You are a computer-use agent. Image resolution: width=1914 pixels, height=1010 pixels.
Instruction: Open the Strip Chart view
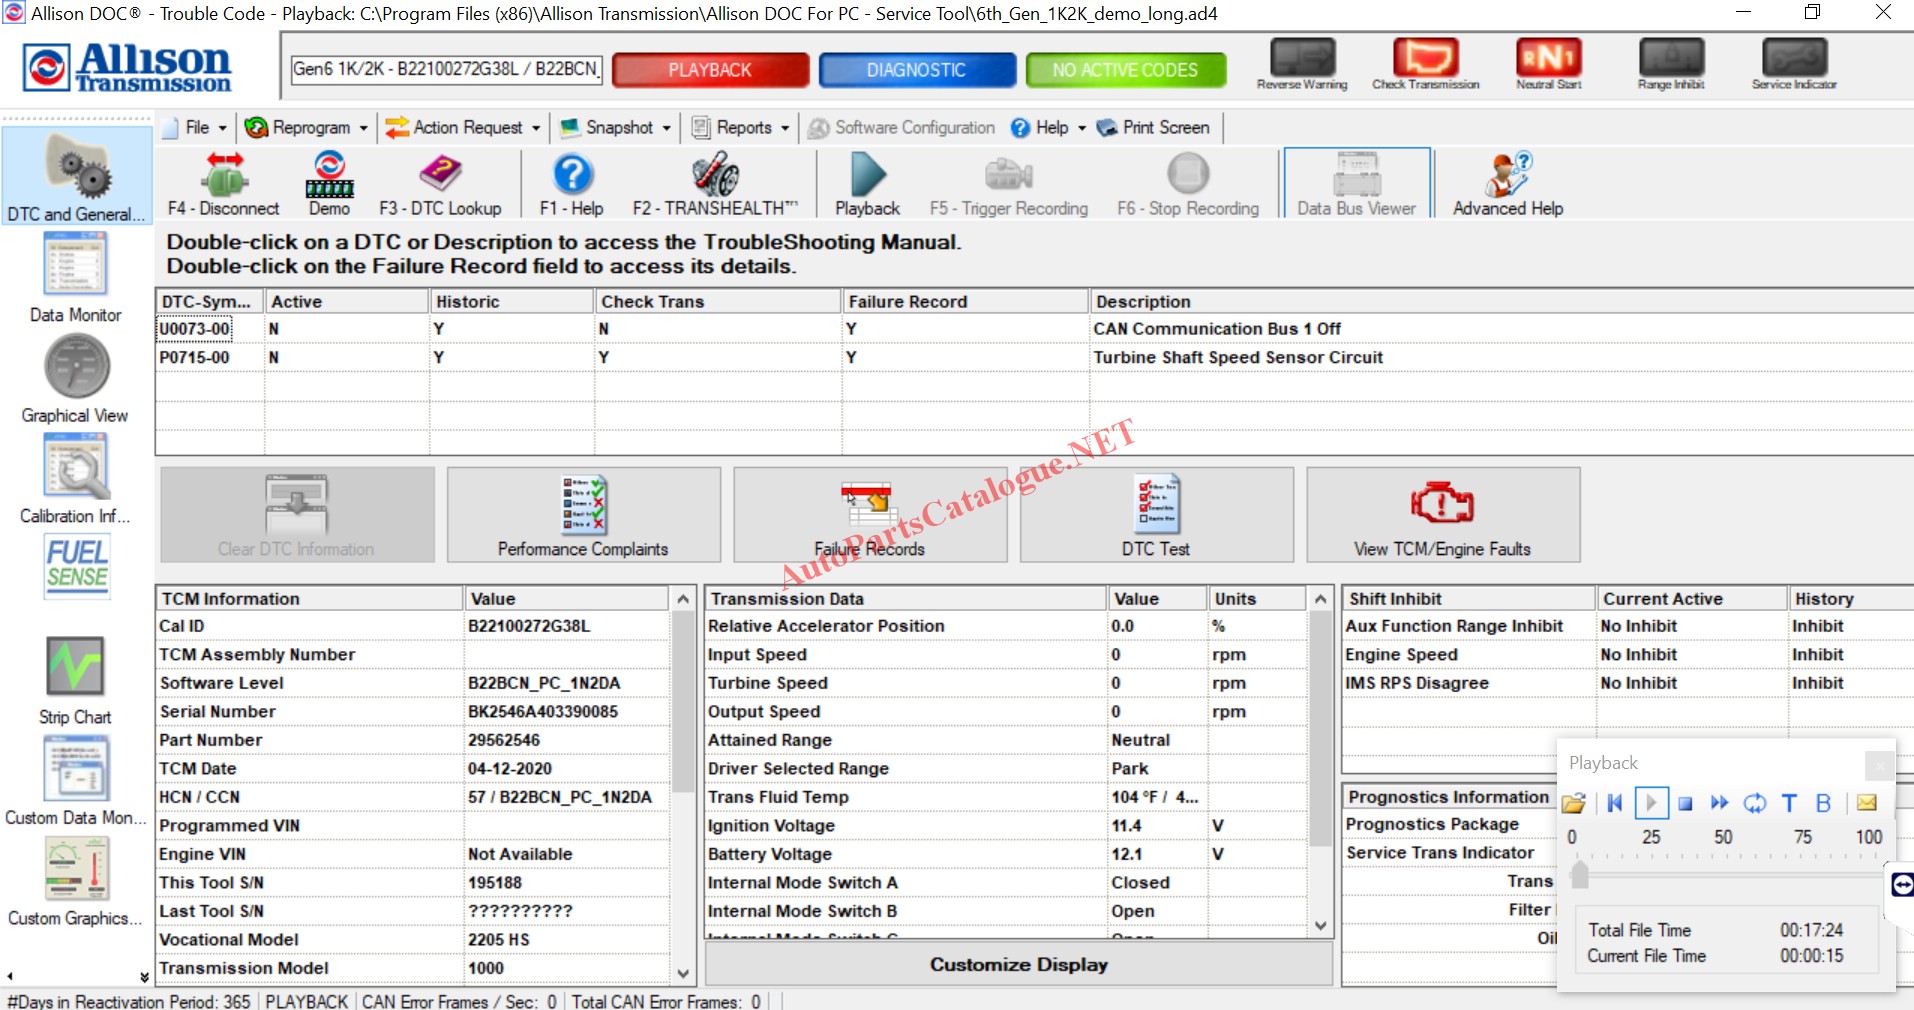pos(75,680)
